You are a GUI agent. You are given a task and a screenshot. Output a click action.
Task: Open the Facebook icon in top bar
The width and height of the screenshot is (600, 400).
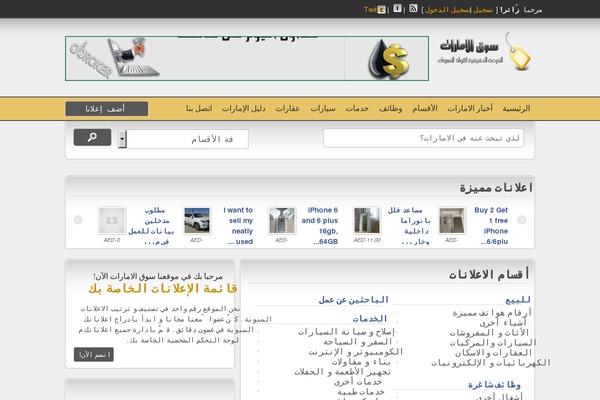point(398,8)
